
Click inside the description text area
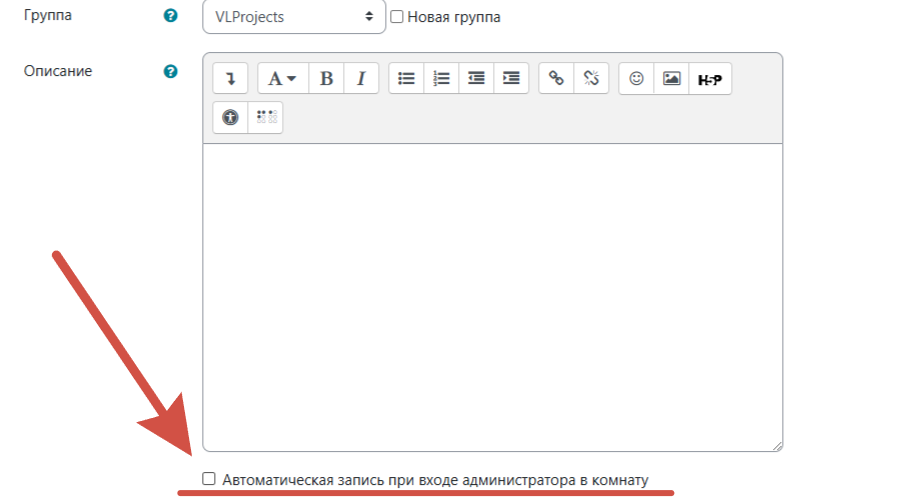click(x=492, y=296)
